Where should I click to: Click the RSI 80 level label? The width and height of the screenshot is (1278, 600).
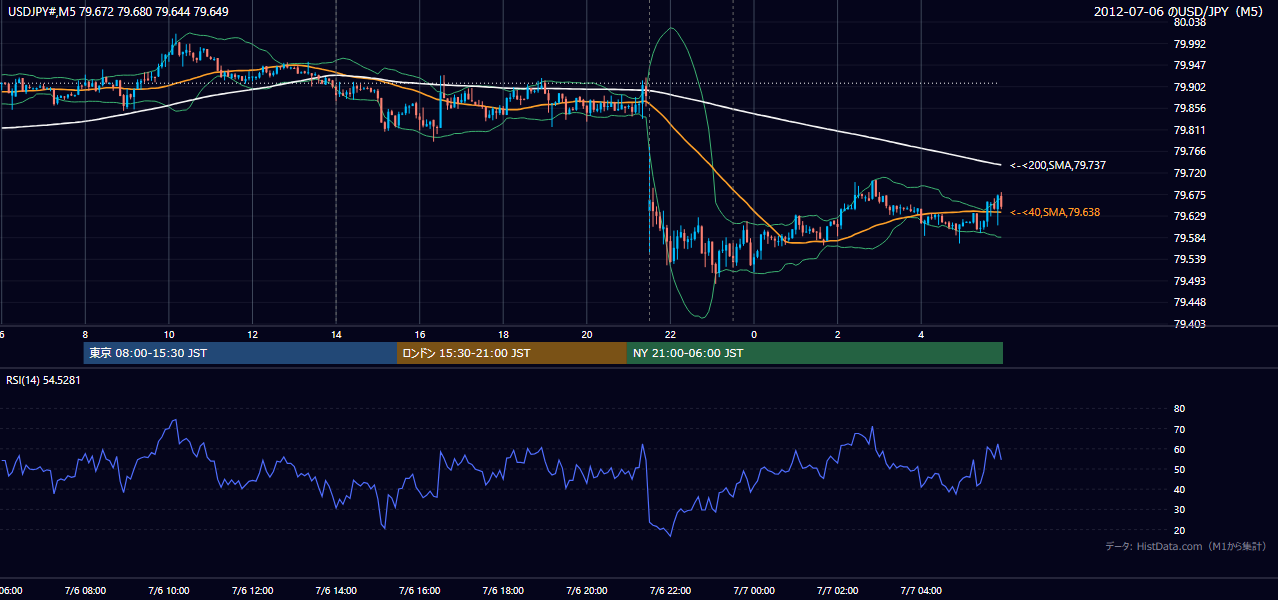tap(1179, 409)
